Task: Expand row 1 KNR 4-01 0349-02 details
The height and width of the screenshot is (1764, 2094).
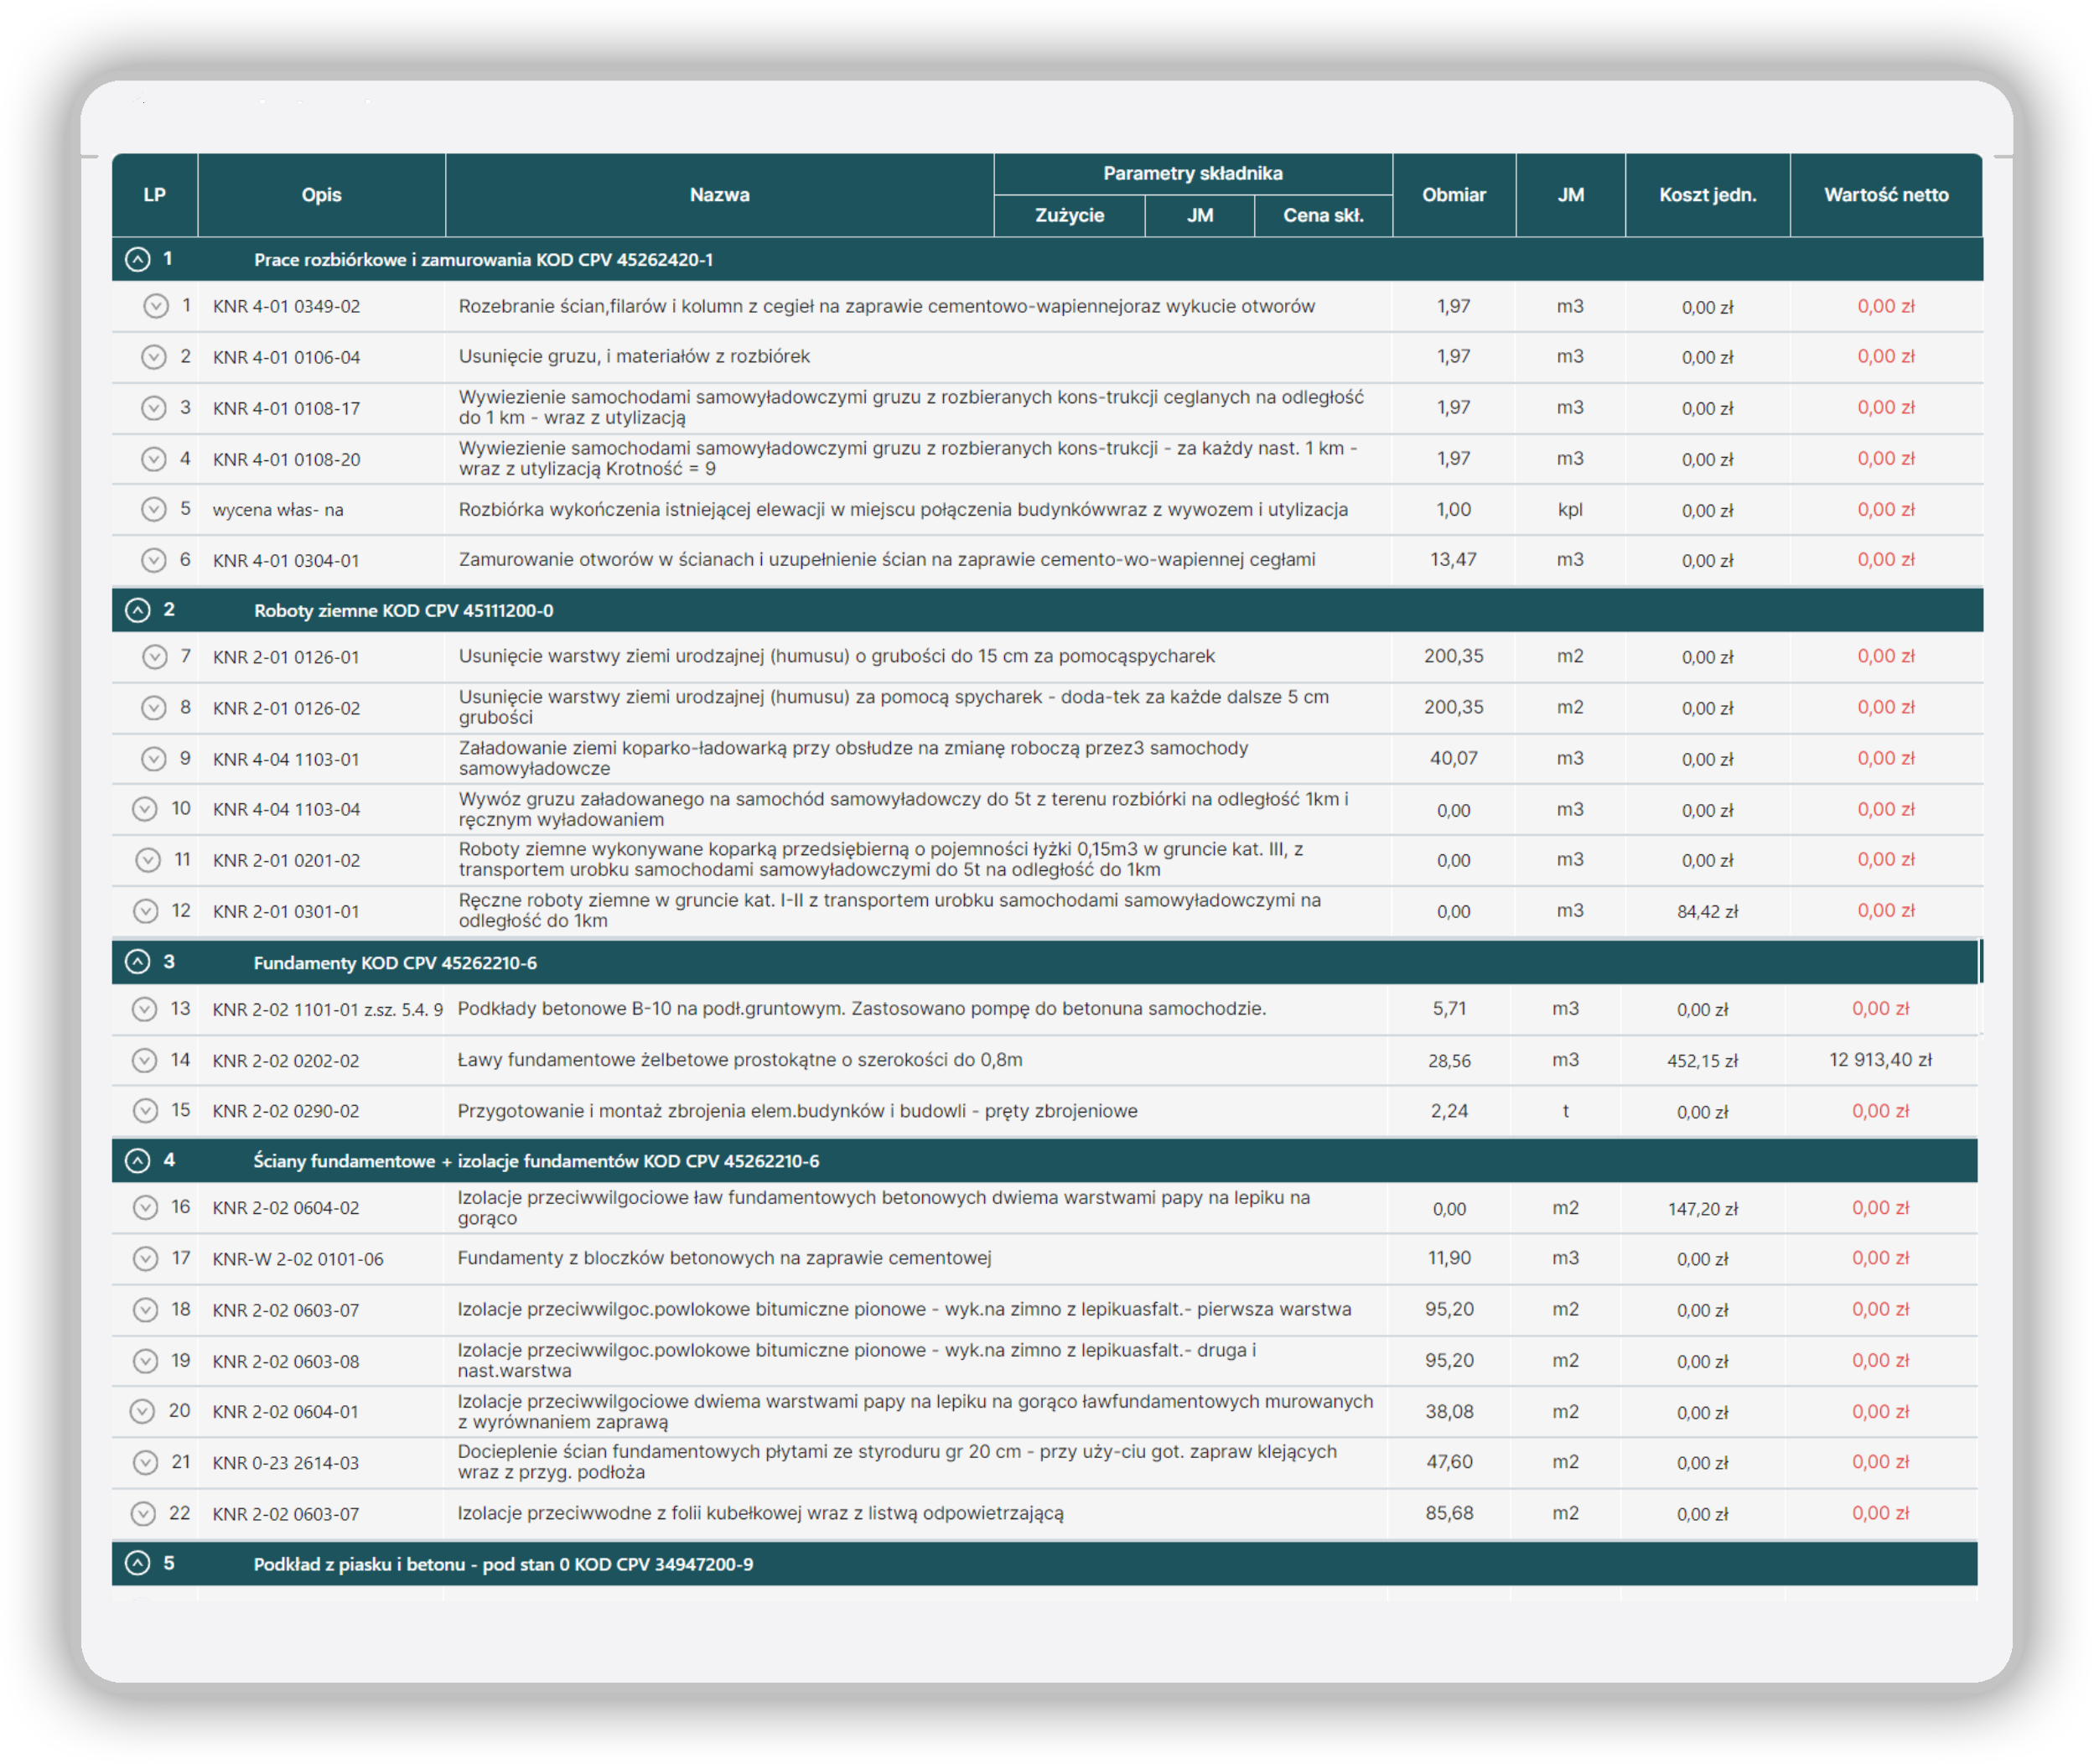Action: pos(155,306)
